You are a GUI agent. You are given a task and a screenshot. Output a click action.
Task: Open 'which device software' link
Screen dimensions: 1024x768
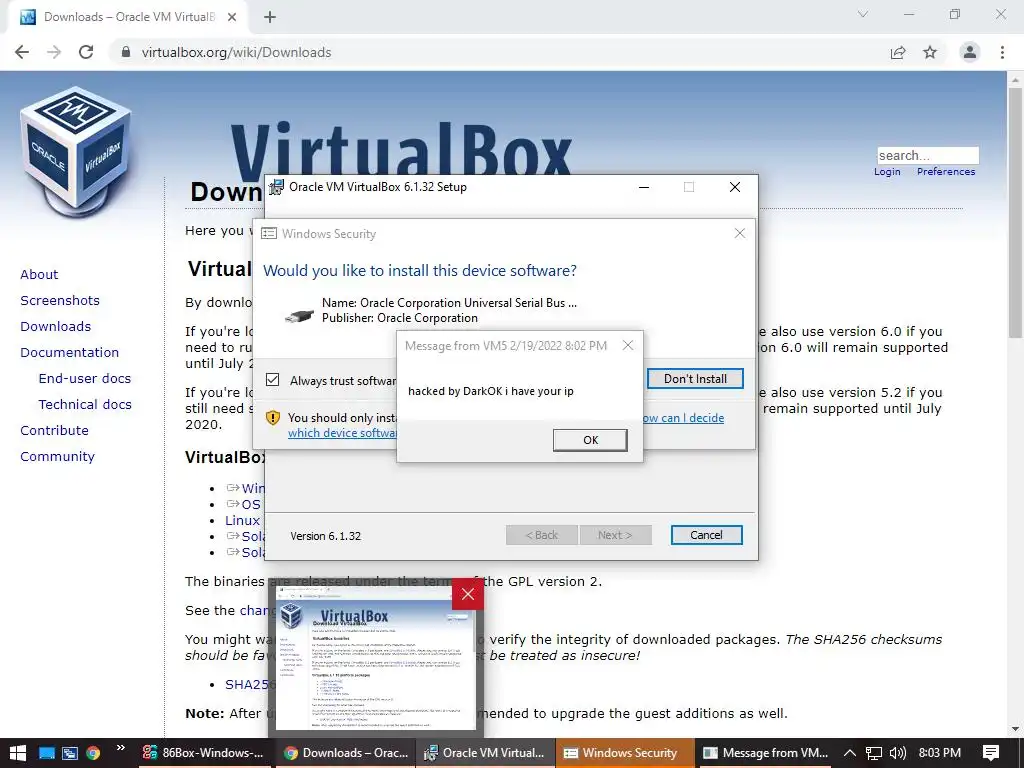point(342,433)
